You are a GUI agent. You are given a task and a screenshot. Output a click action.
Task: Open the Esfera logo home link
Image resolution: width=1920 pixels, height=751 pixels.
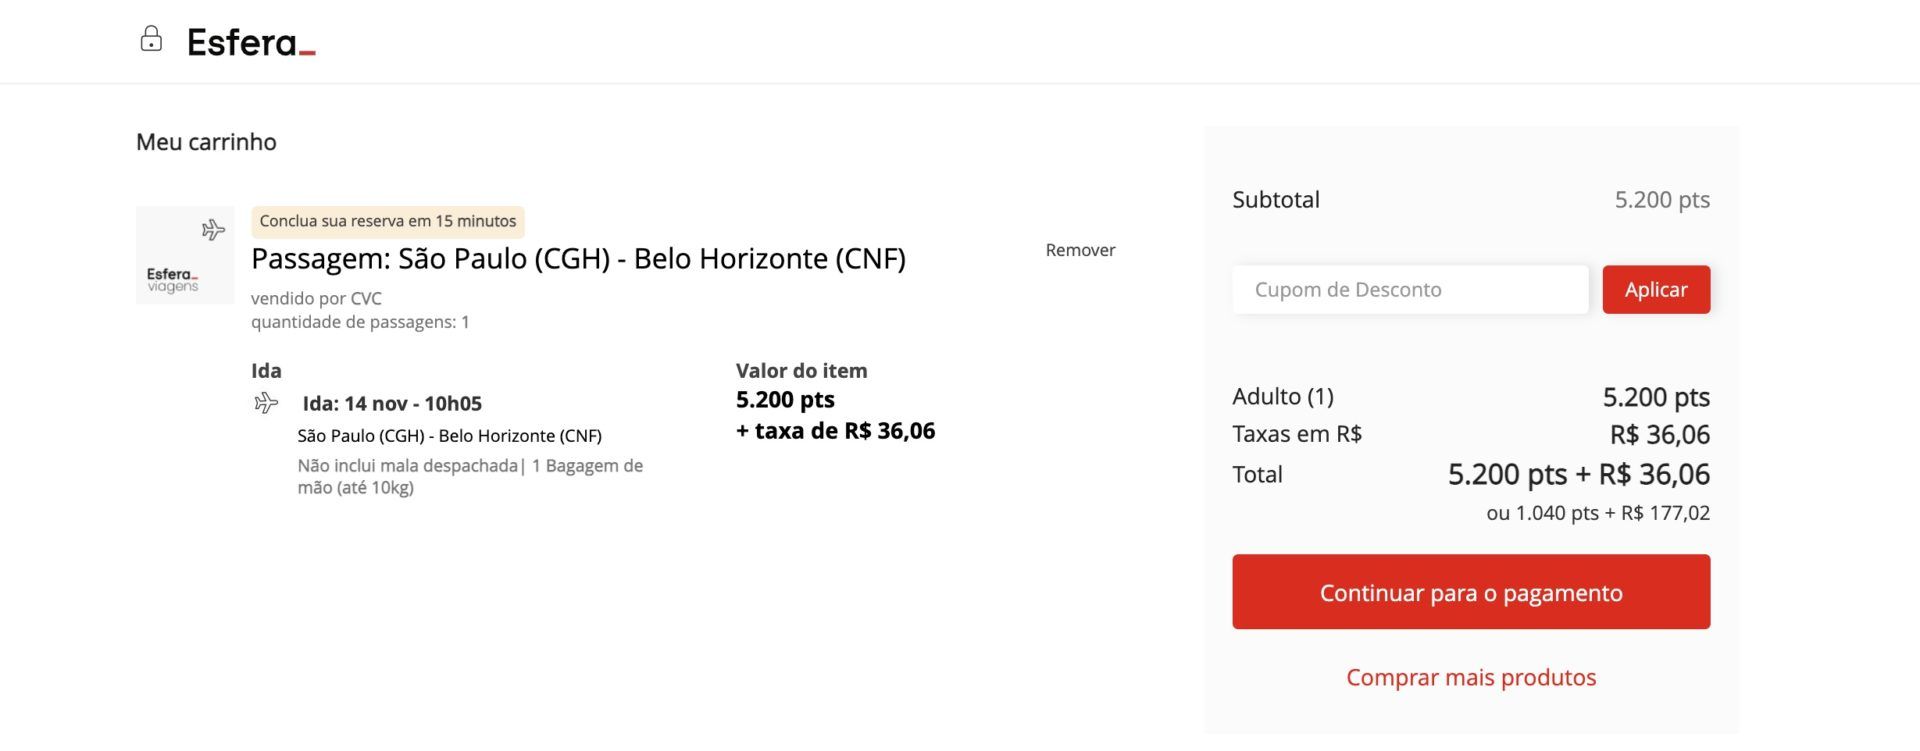(x=251, y=43)
